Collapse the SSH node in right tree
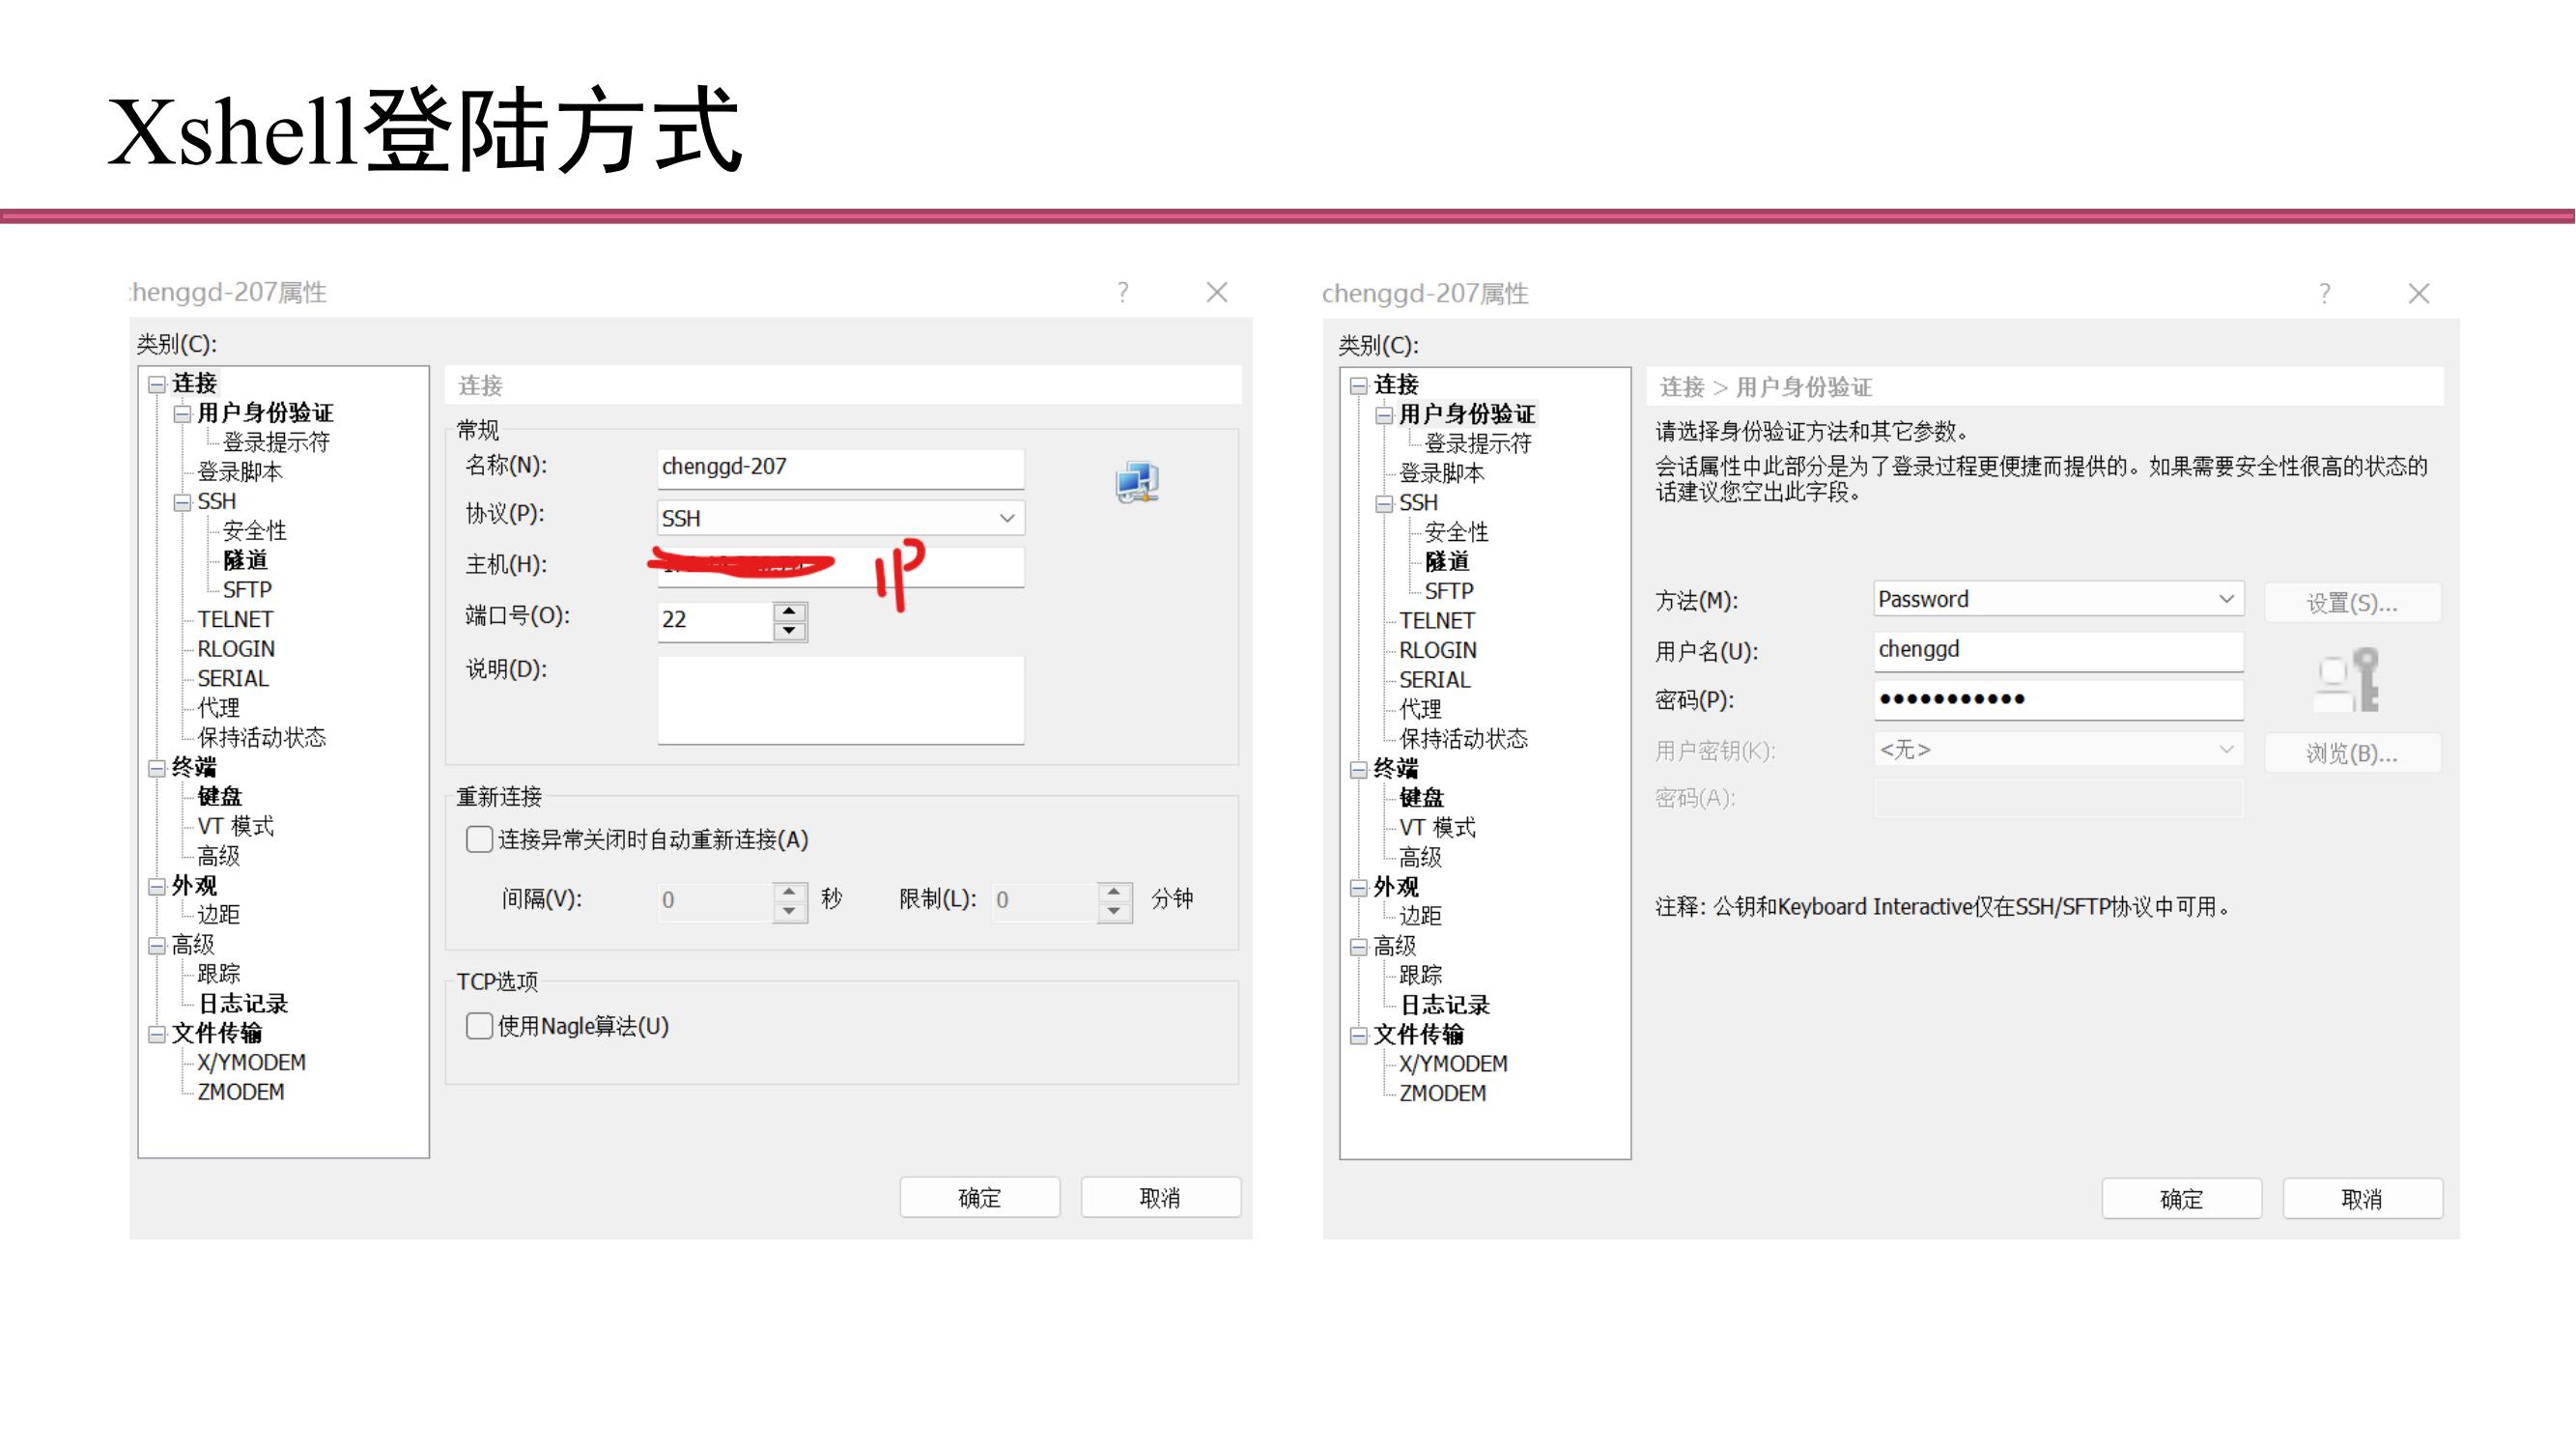The image size is (2576, 1449). [x=1384, y=503]
